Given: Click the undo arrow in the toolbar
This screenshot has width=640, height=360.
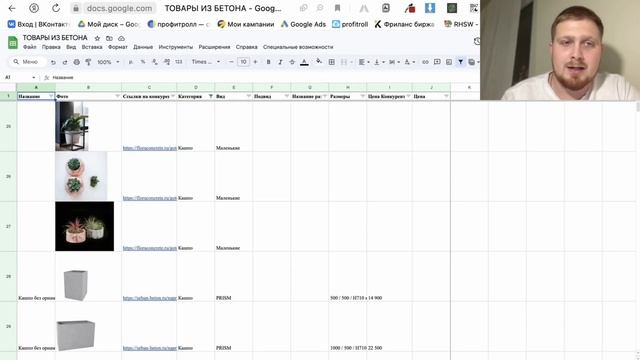Looking at the screenshot, I should [x=53, y=62].
